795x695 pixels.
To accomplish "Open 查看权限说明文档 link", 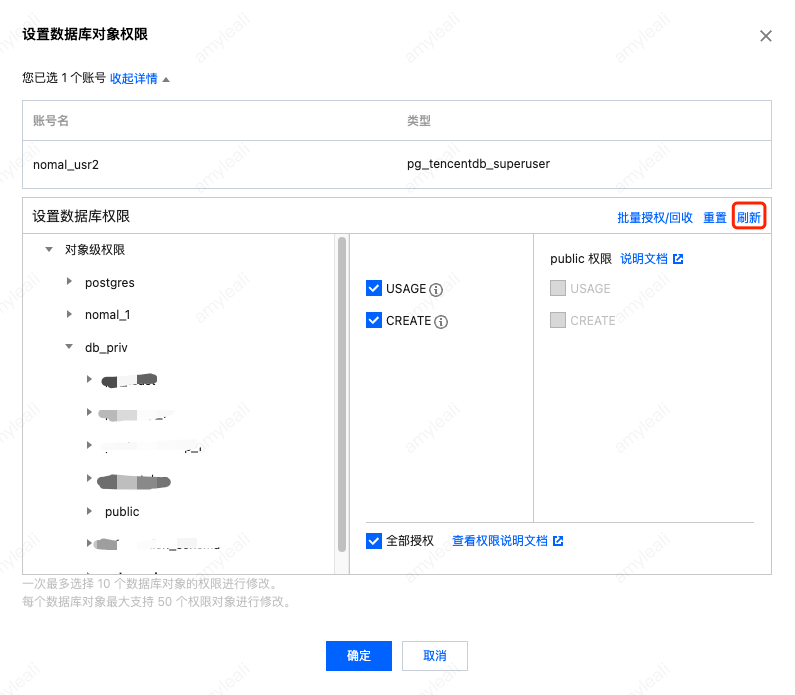I will click(500, 541).
